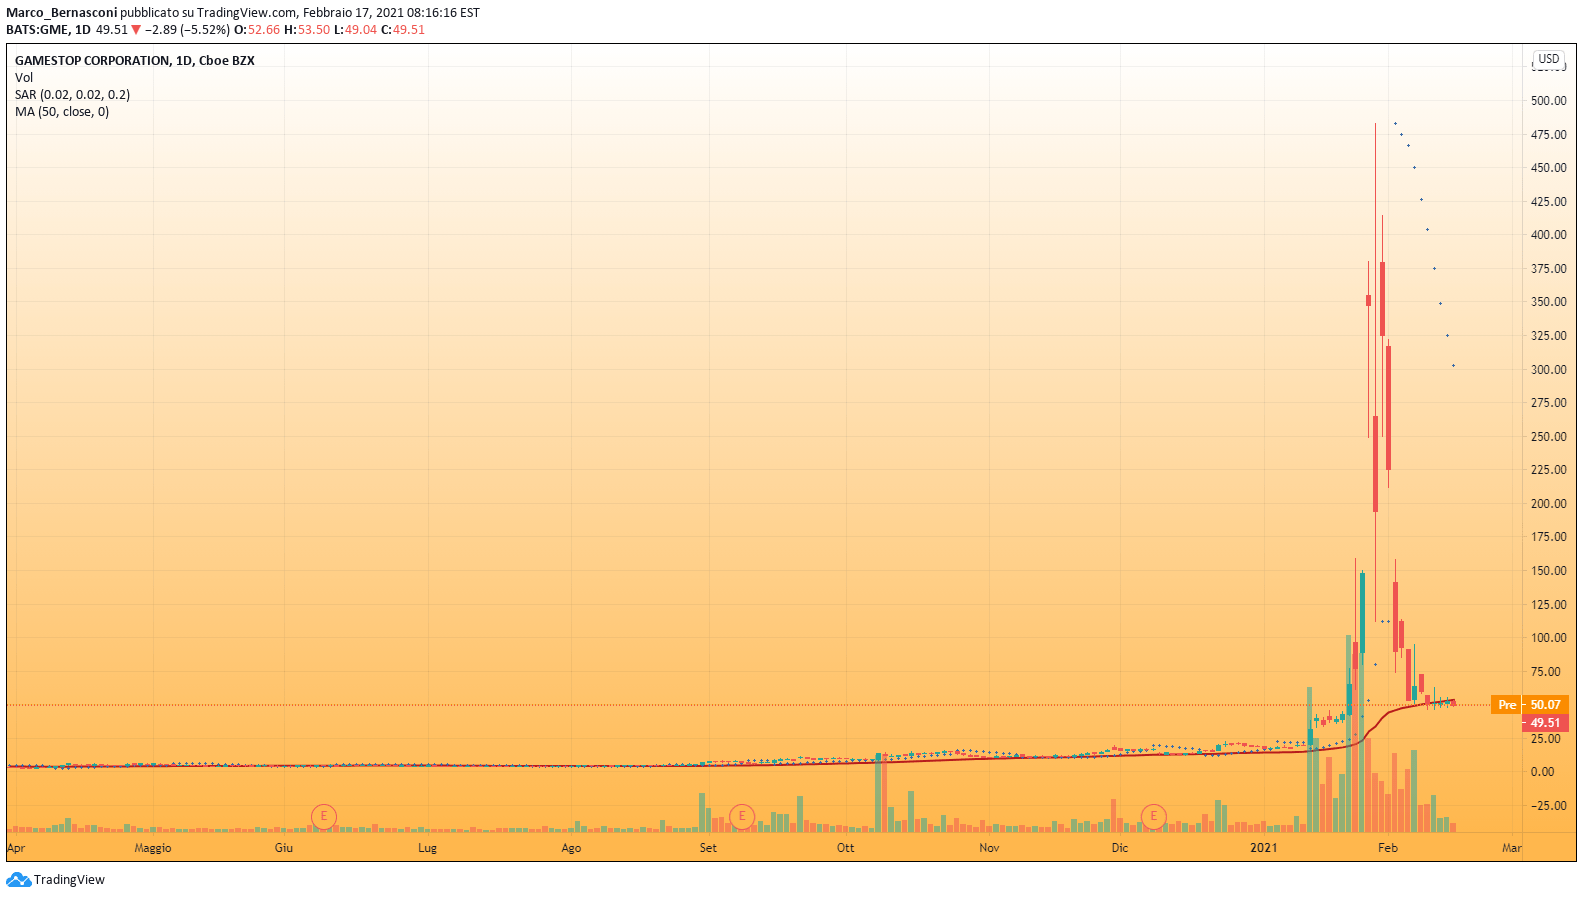Click the 400.00 price axis label
Viewport: 1583px width, 898px height.
click(x=1549, y=235)
